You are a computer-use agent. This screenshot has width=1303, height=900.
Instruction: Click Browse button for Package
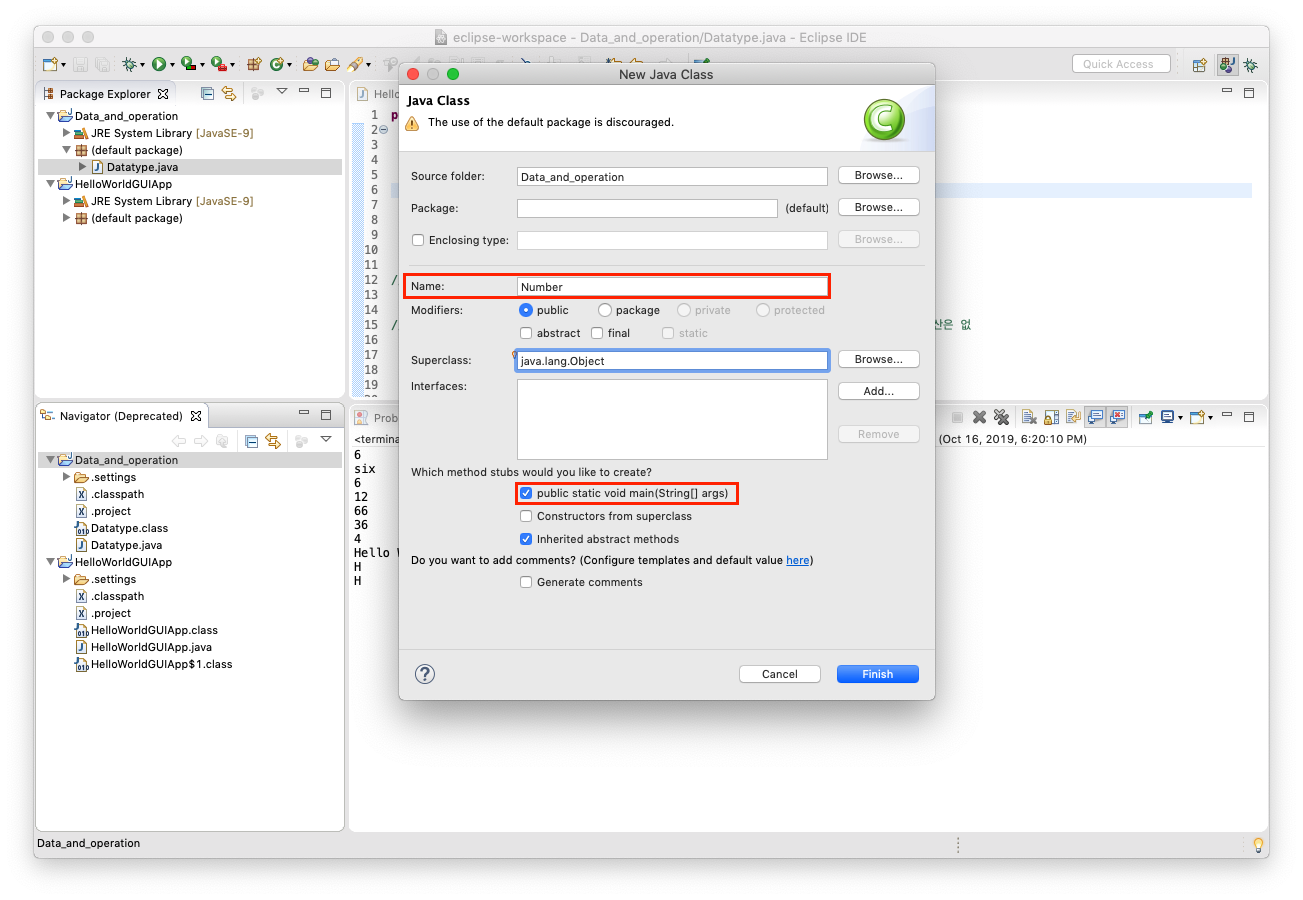coord(879,207)
